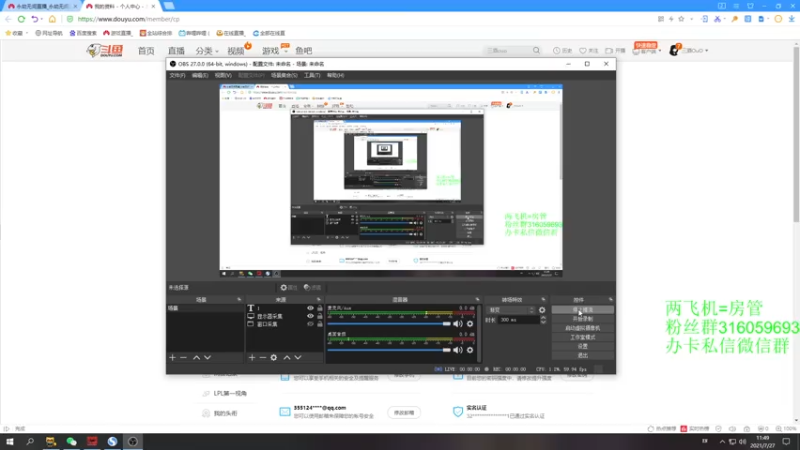This screenshot has width=800, height=450.
Task: Open source properties gear in sources toolbar
Action: tap(274, 358)
